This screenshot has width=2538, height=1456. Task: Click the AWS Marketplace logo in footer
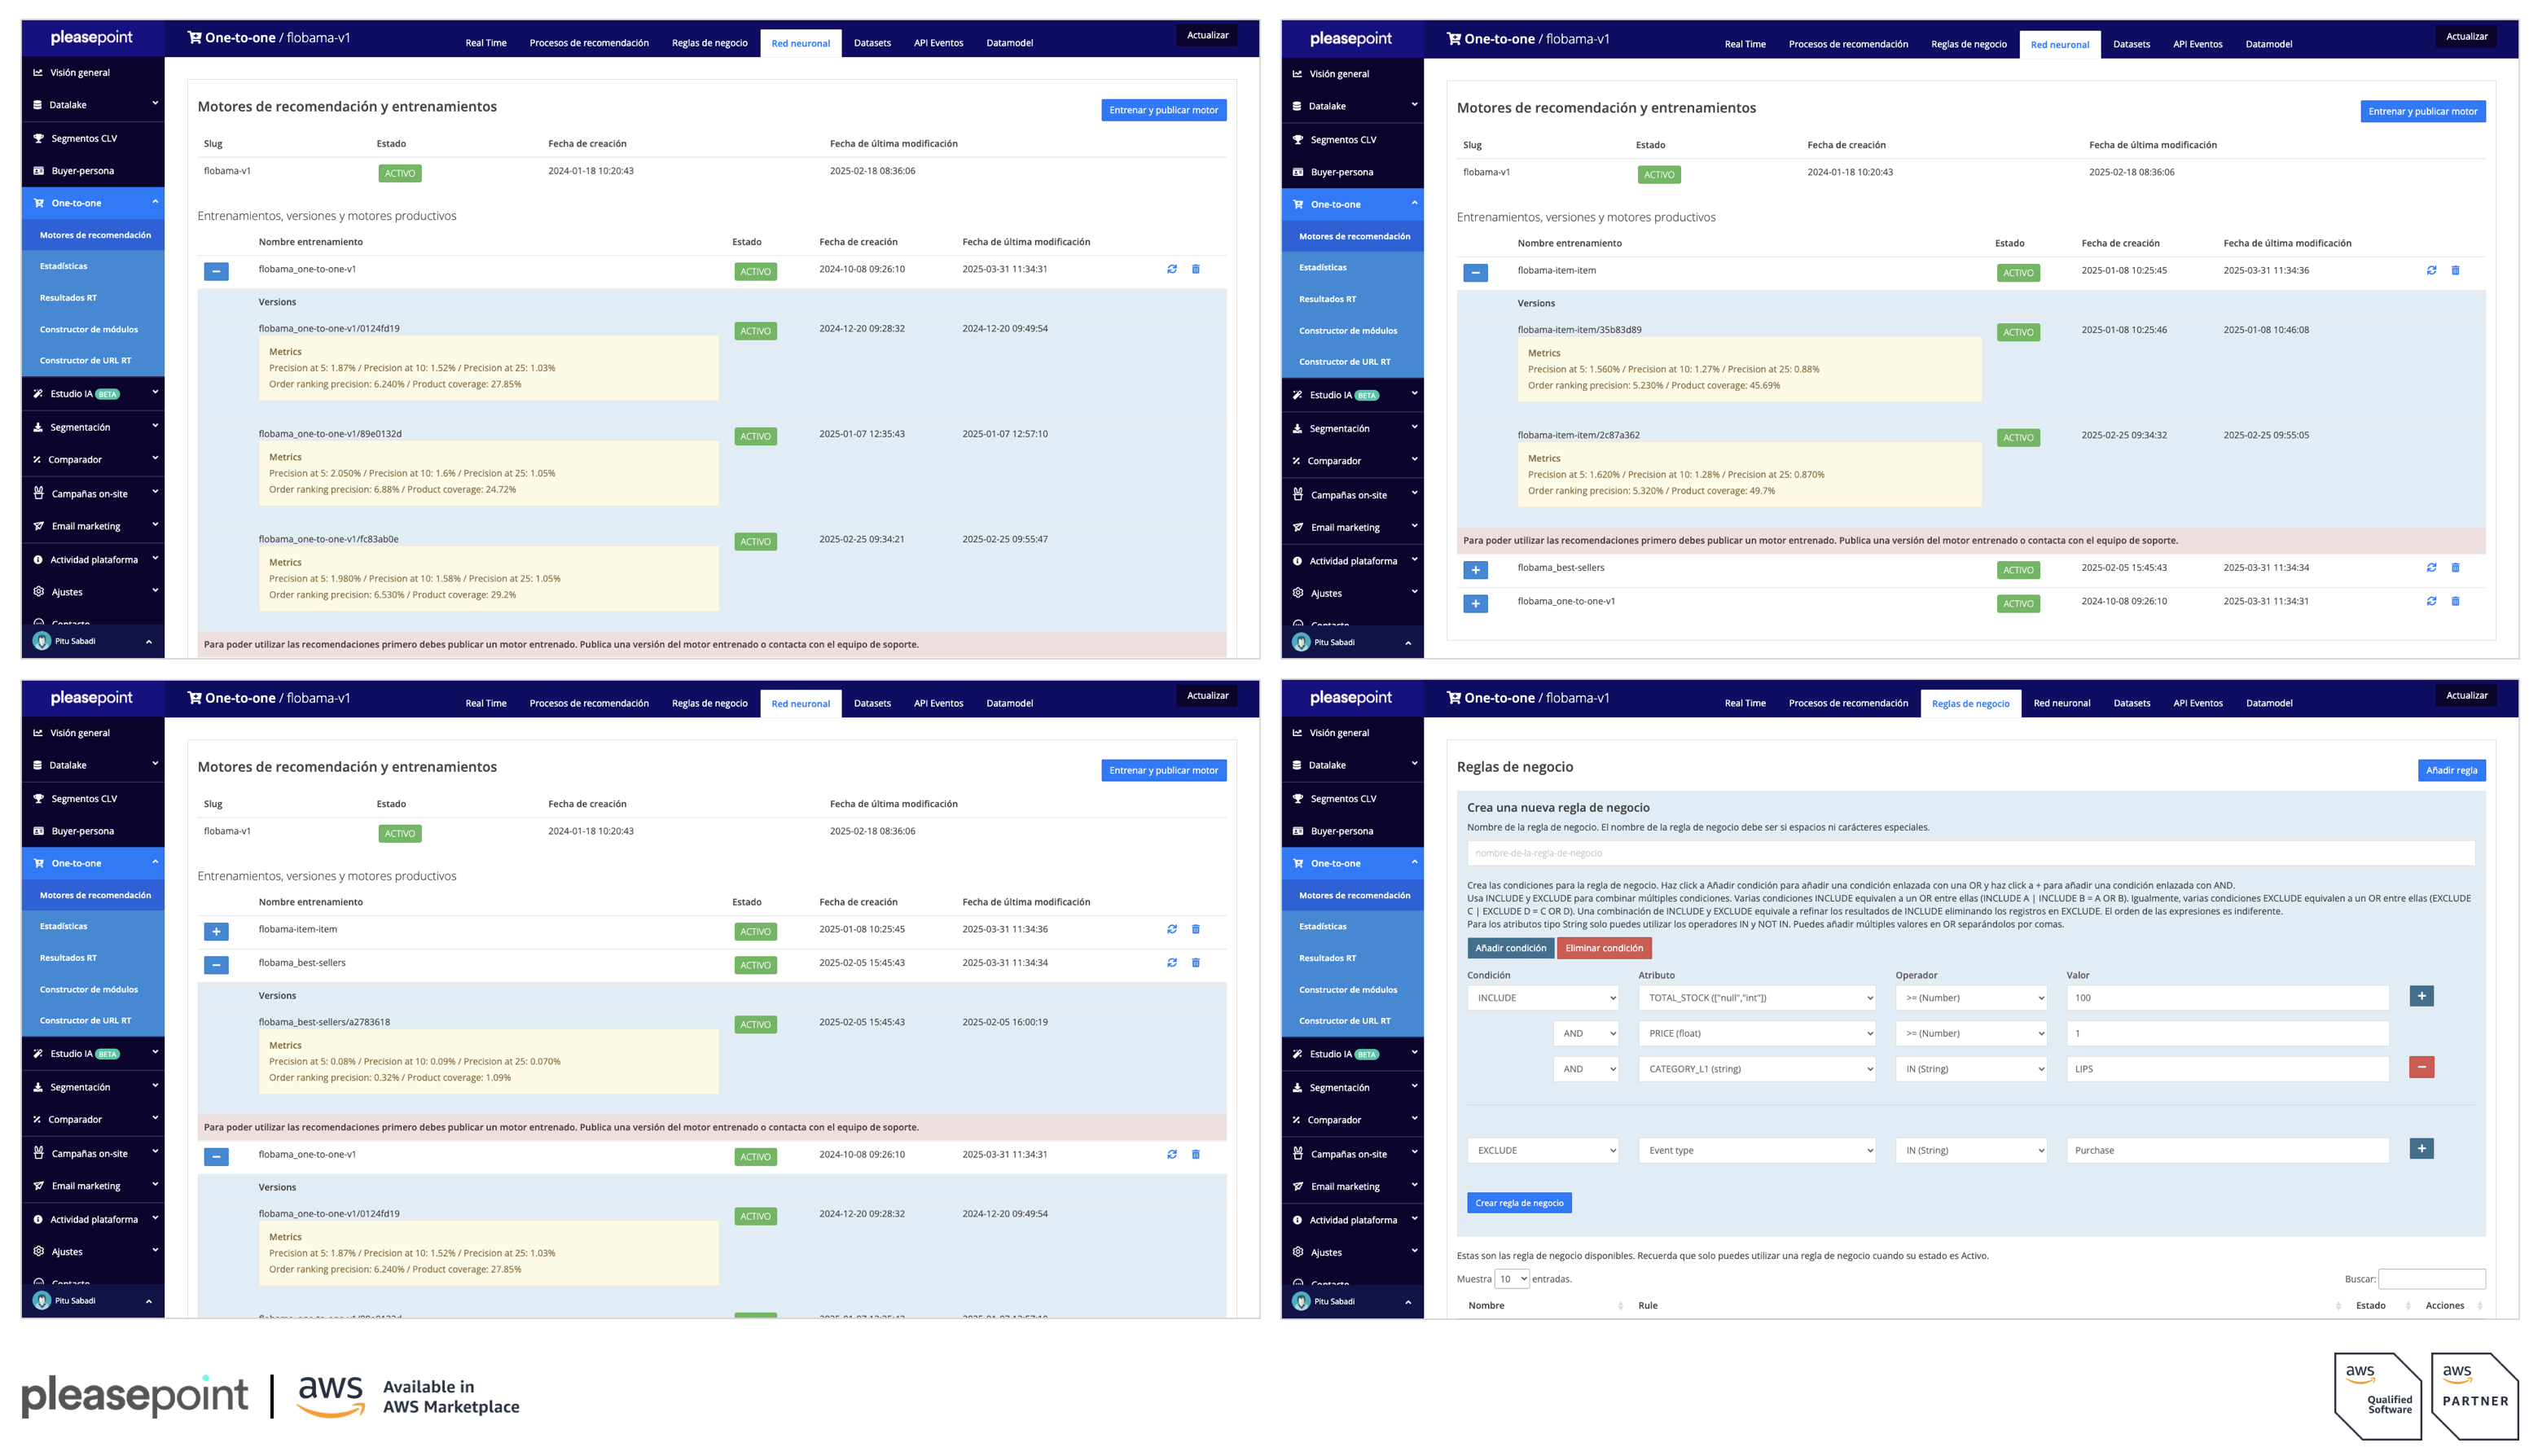click(x=408, y=1396)
